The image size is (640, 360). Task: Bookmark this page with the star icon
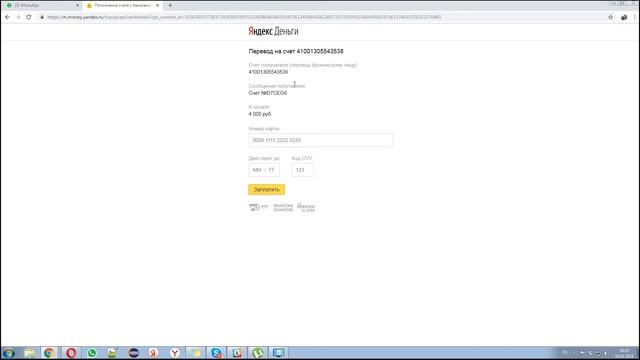coord(611,17)
